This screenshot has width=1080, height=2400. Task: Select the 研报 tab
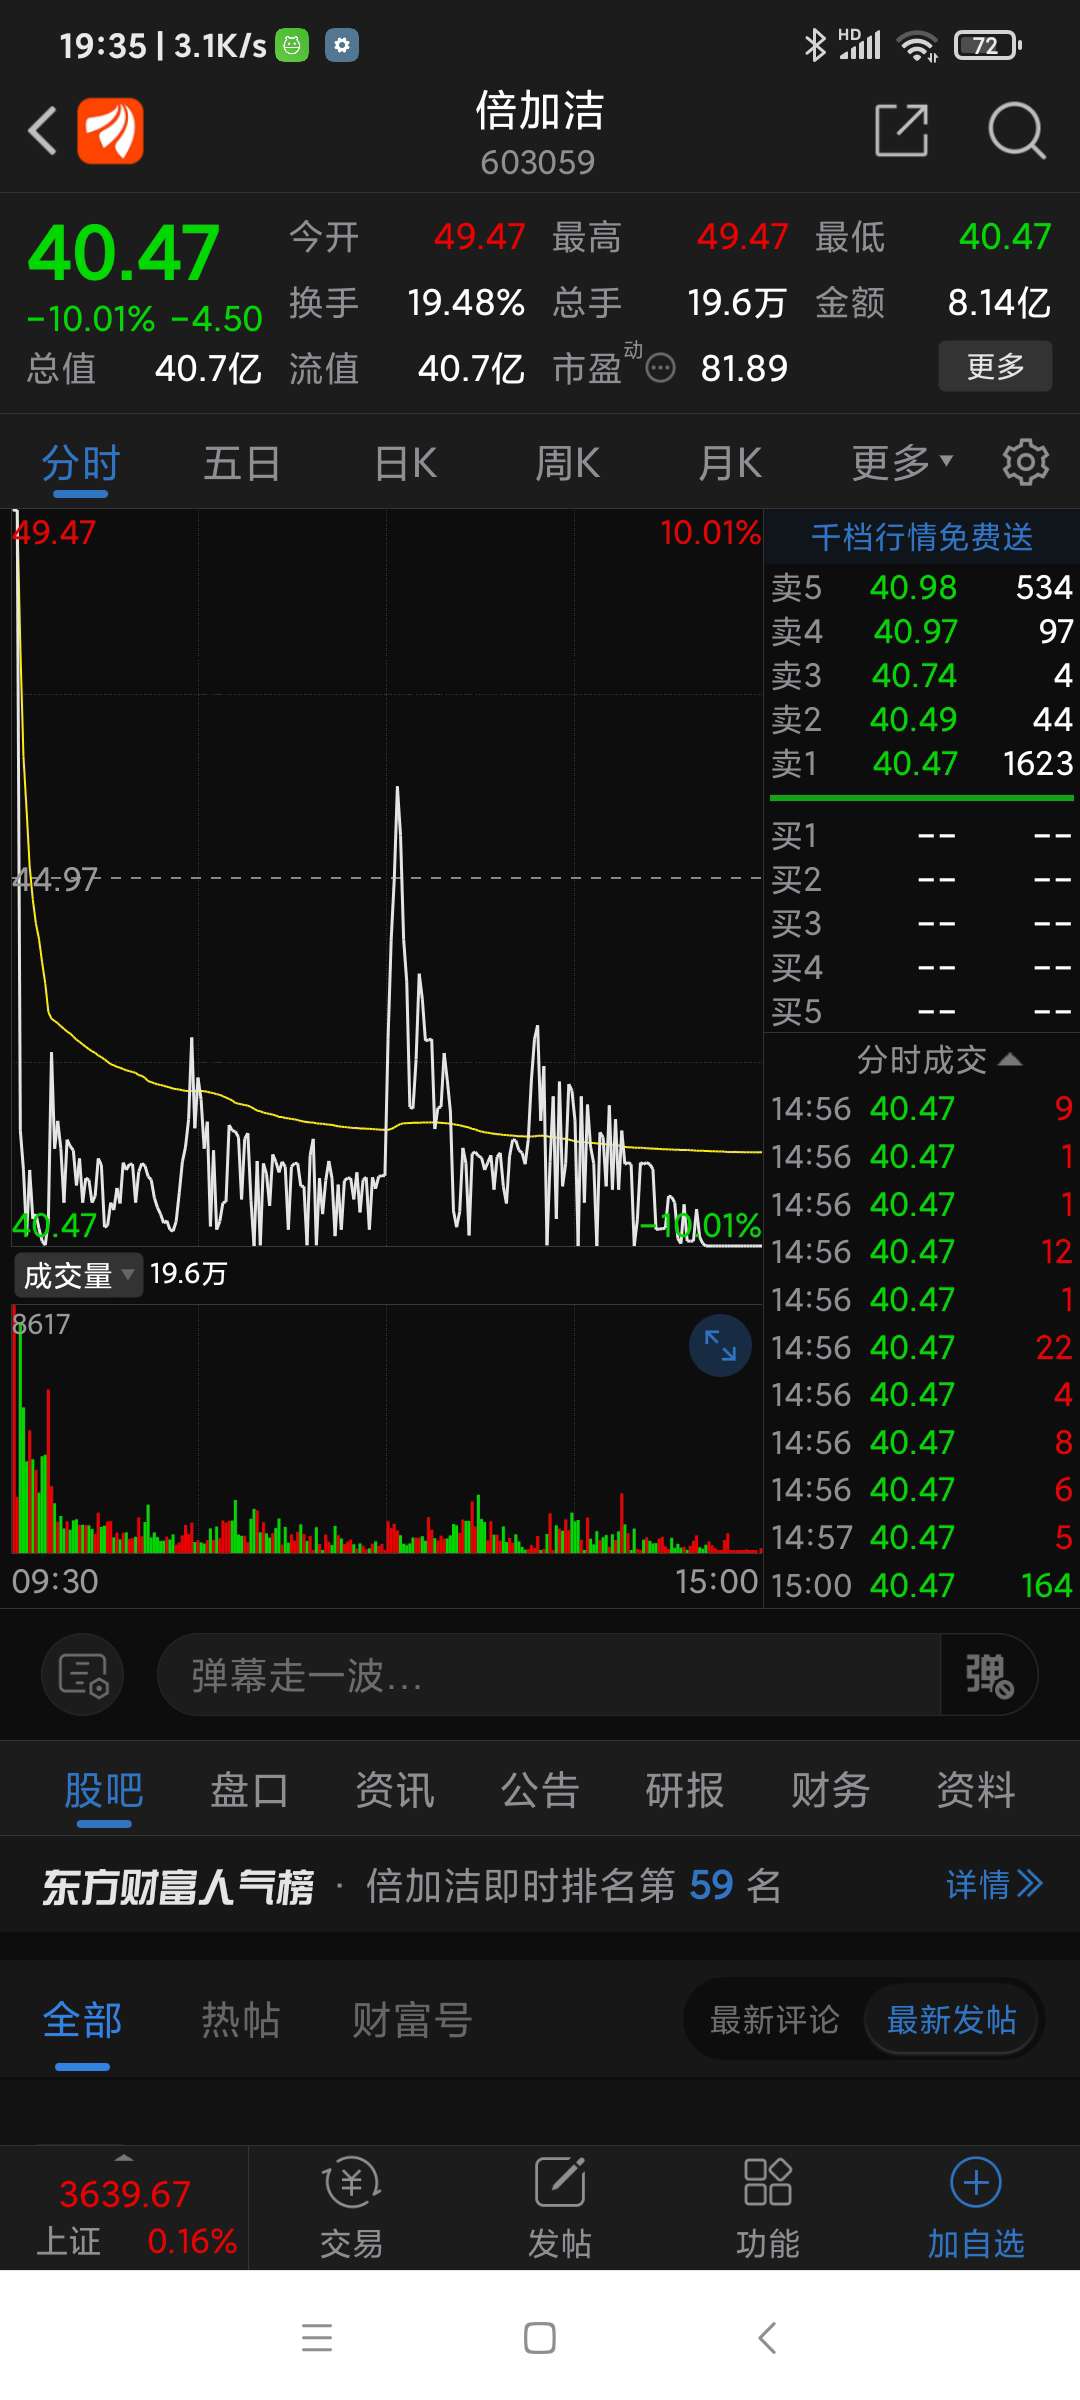click(x=685, y=1790)
